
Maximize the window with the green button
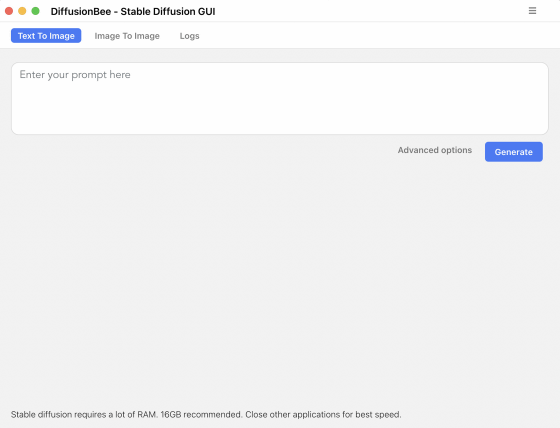pos(35,11)
